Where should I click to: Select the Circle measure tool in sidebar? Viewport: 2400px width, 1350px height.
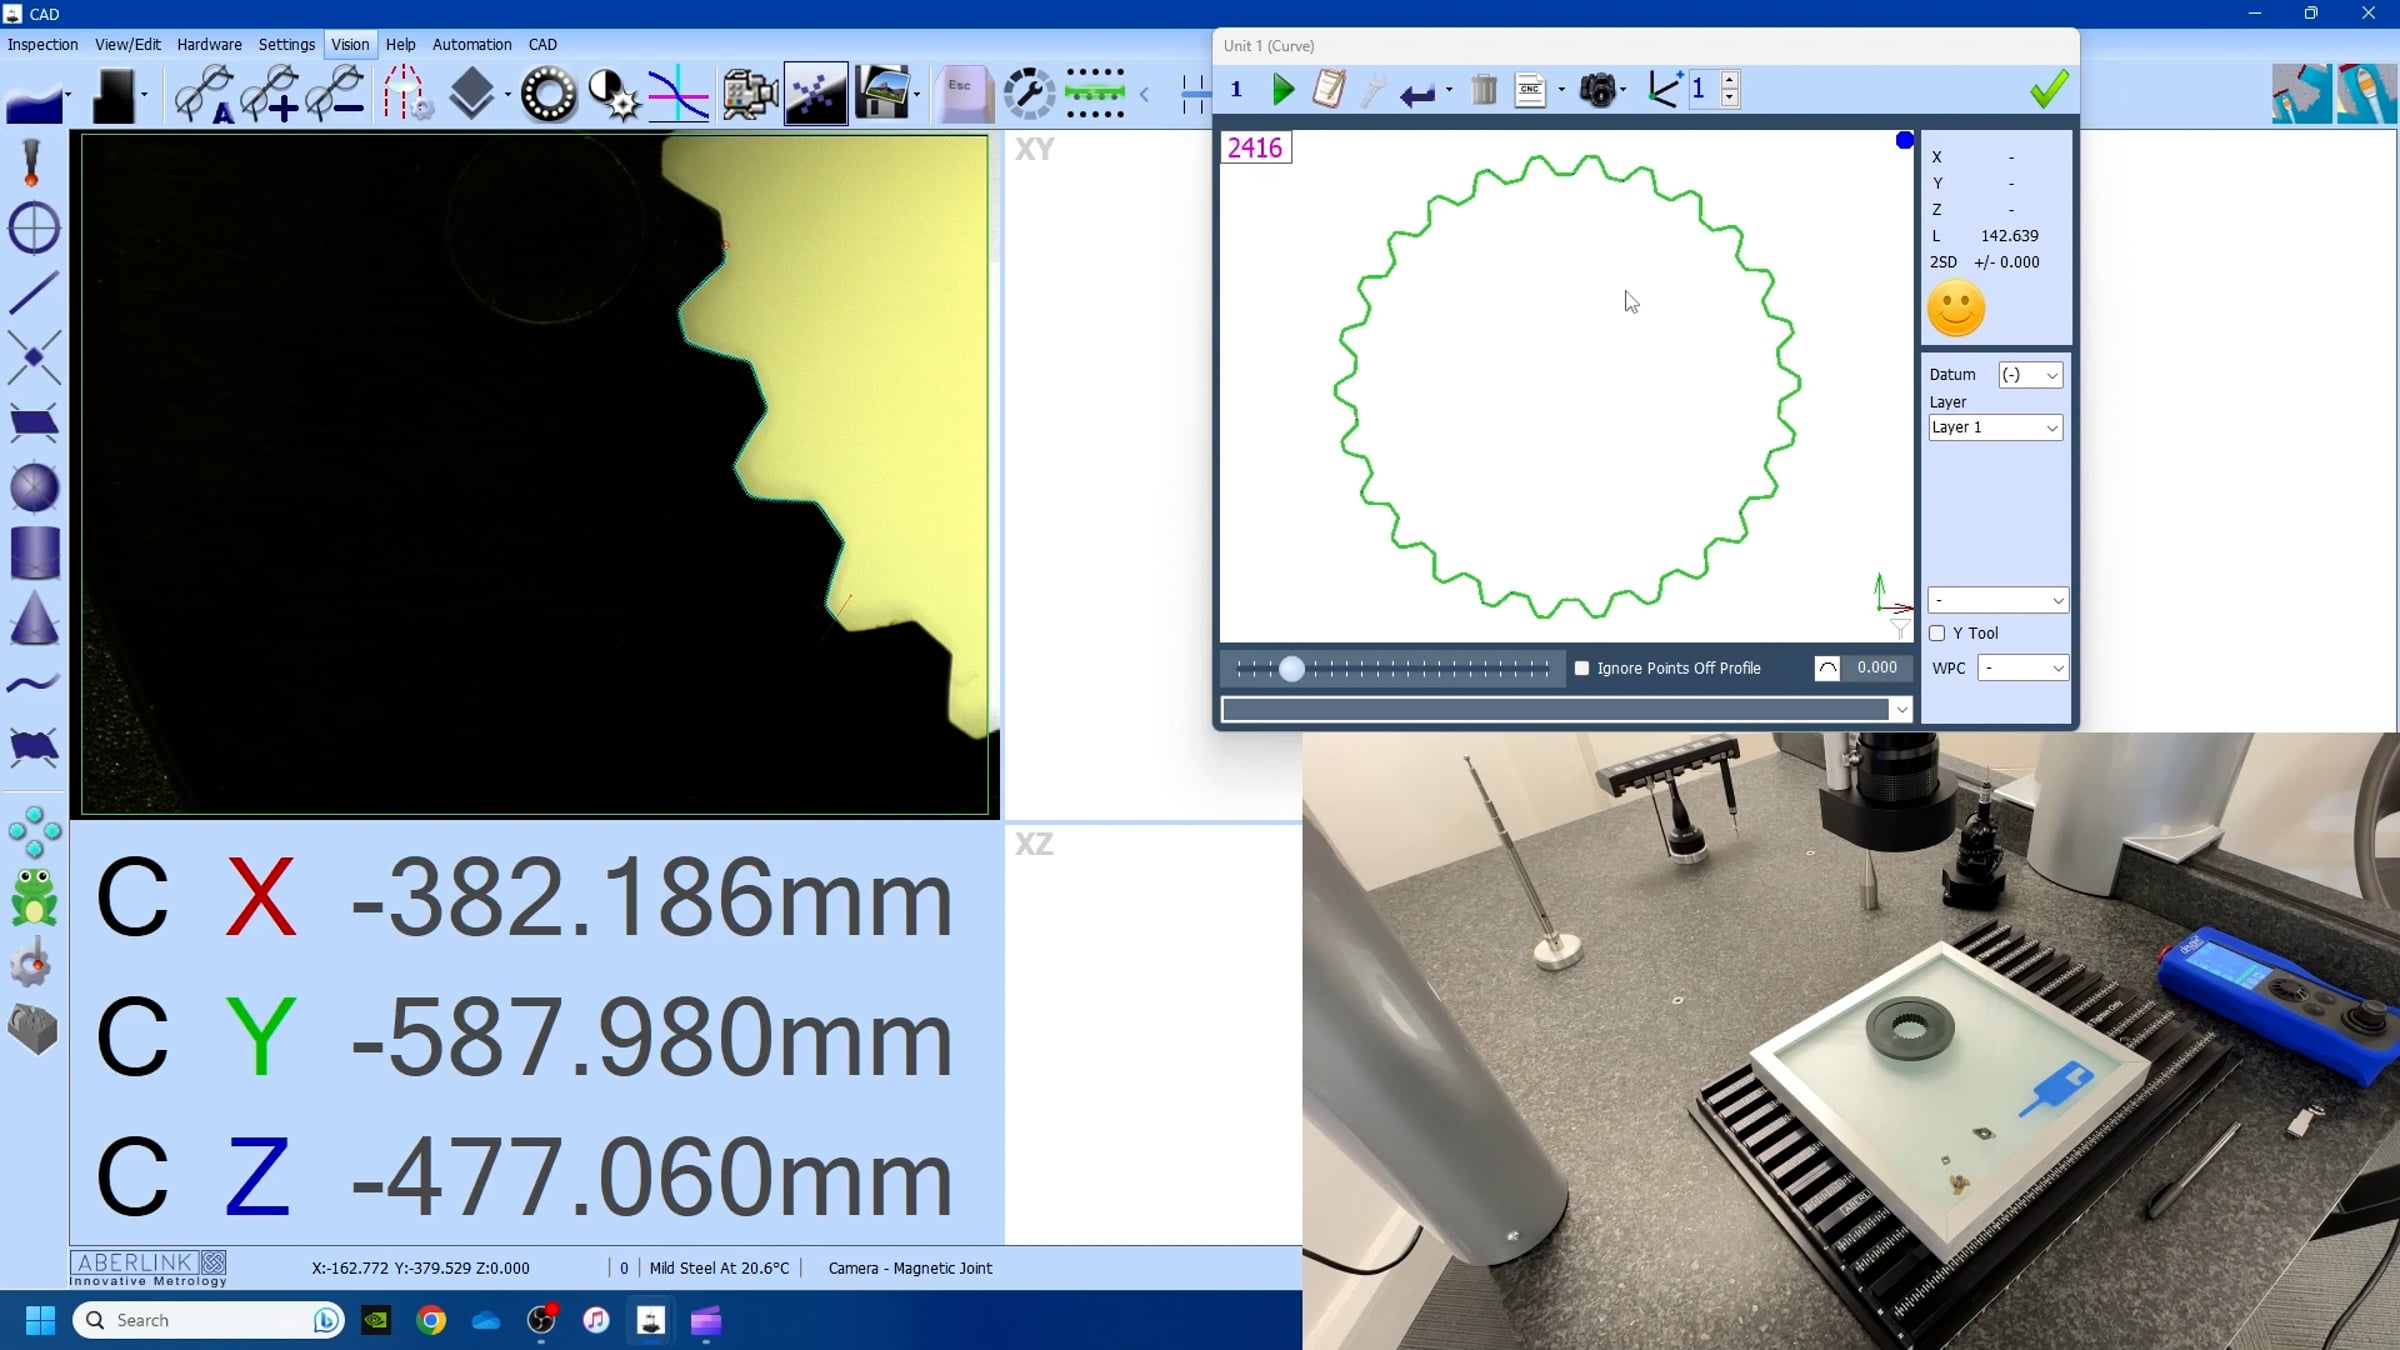[34, 228]
